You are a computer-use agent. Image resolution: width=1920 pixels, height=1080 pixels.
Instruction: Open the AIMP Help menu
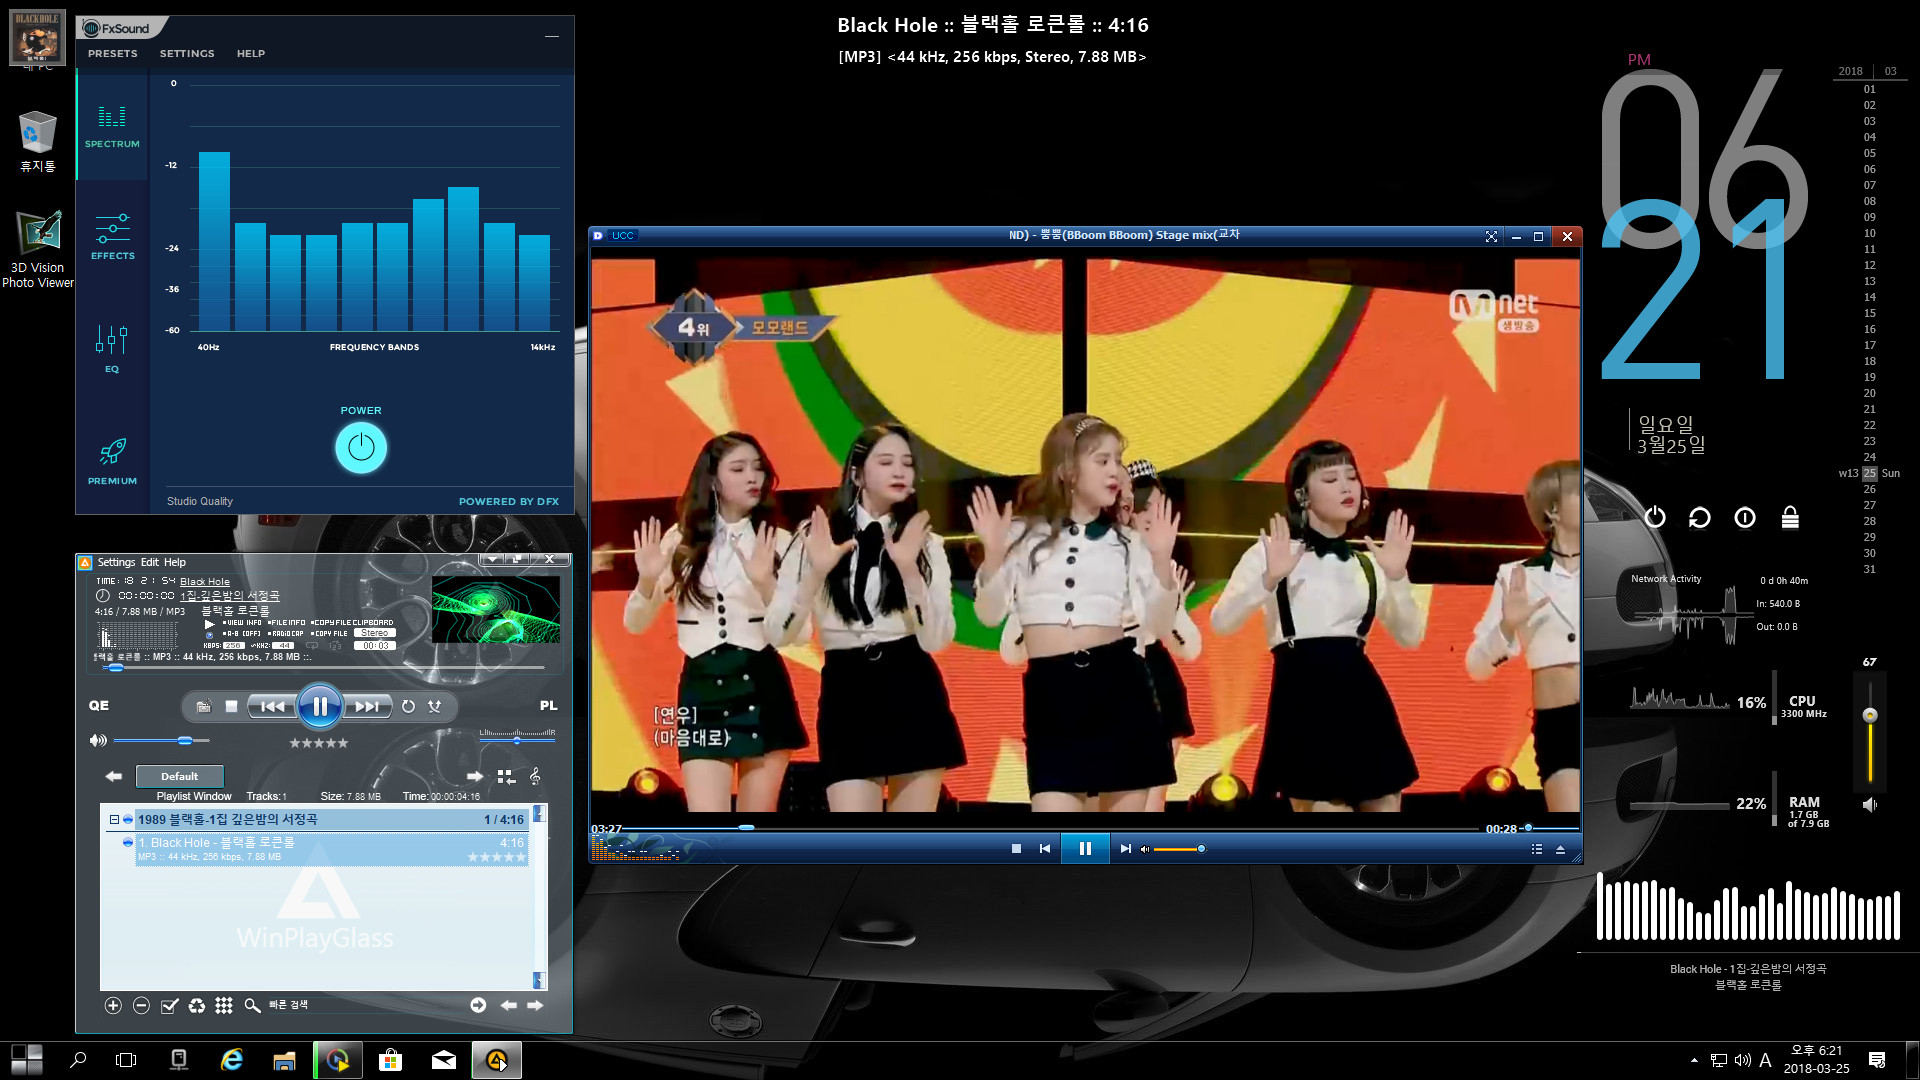pyautogui.click(x=175, y=562)
